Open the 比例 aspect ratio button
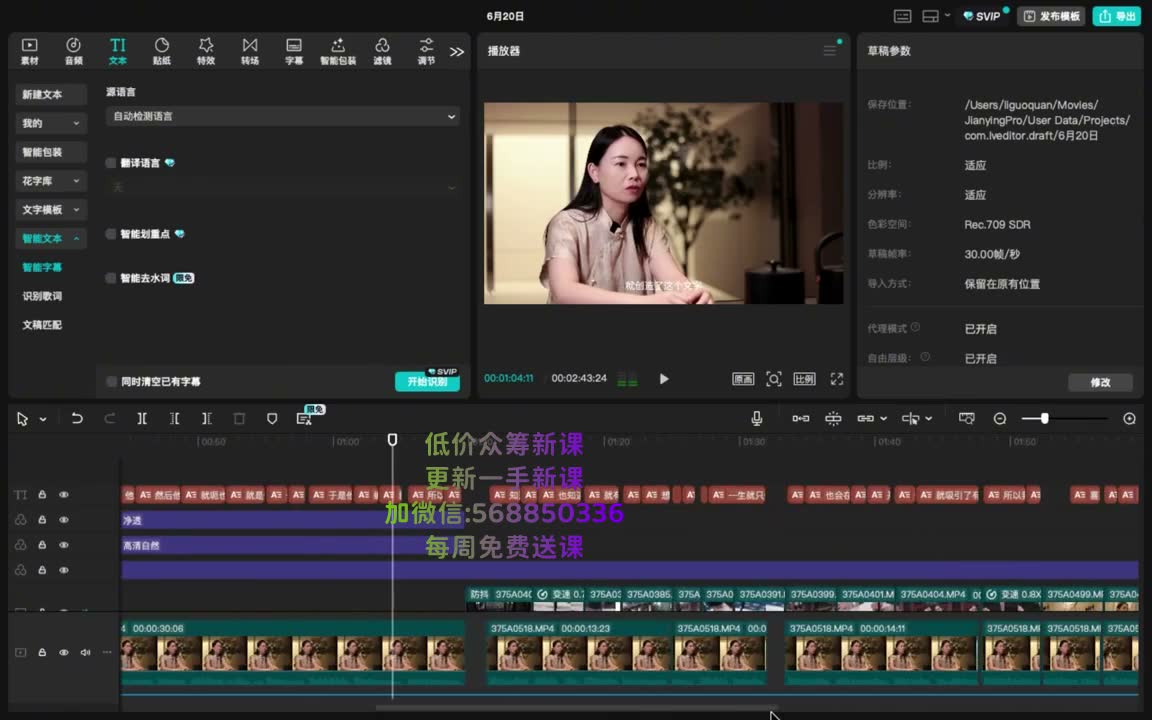1152x720 pixels. coord(804,379)
